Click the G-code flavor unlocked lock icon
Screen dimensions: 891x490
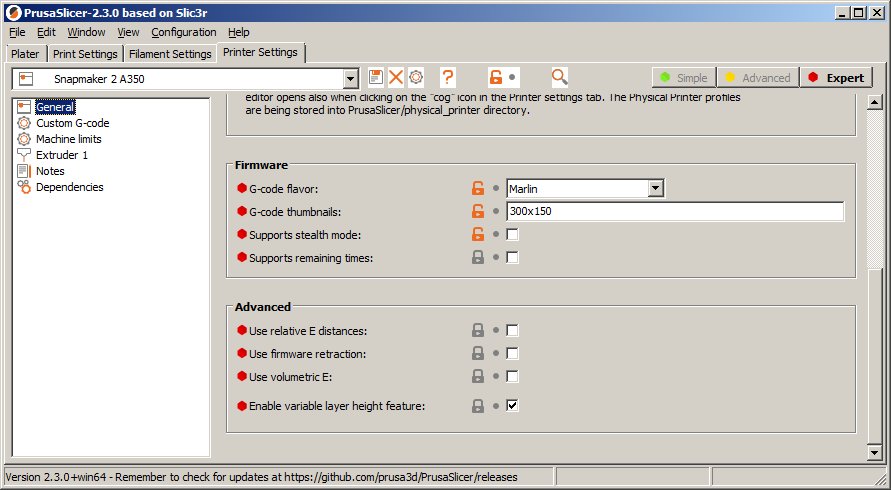pos(478,188)
